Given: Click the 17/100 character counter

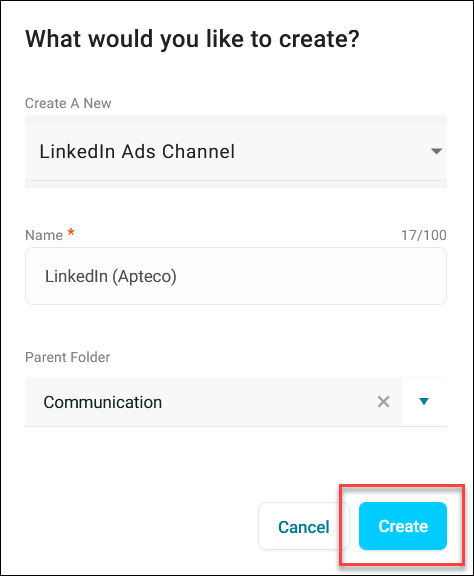Looking at the screenshot, I should pos(424,235).
